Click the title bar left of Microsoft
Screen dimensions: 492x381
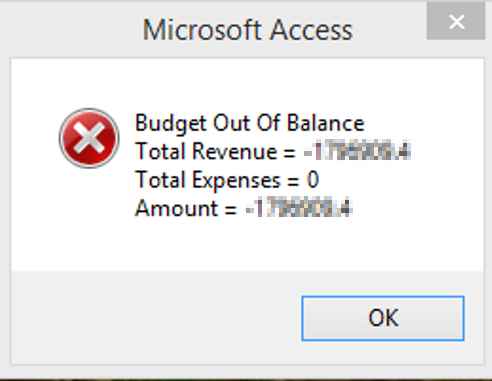(70, 30)
